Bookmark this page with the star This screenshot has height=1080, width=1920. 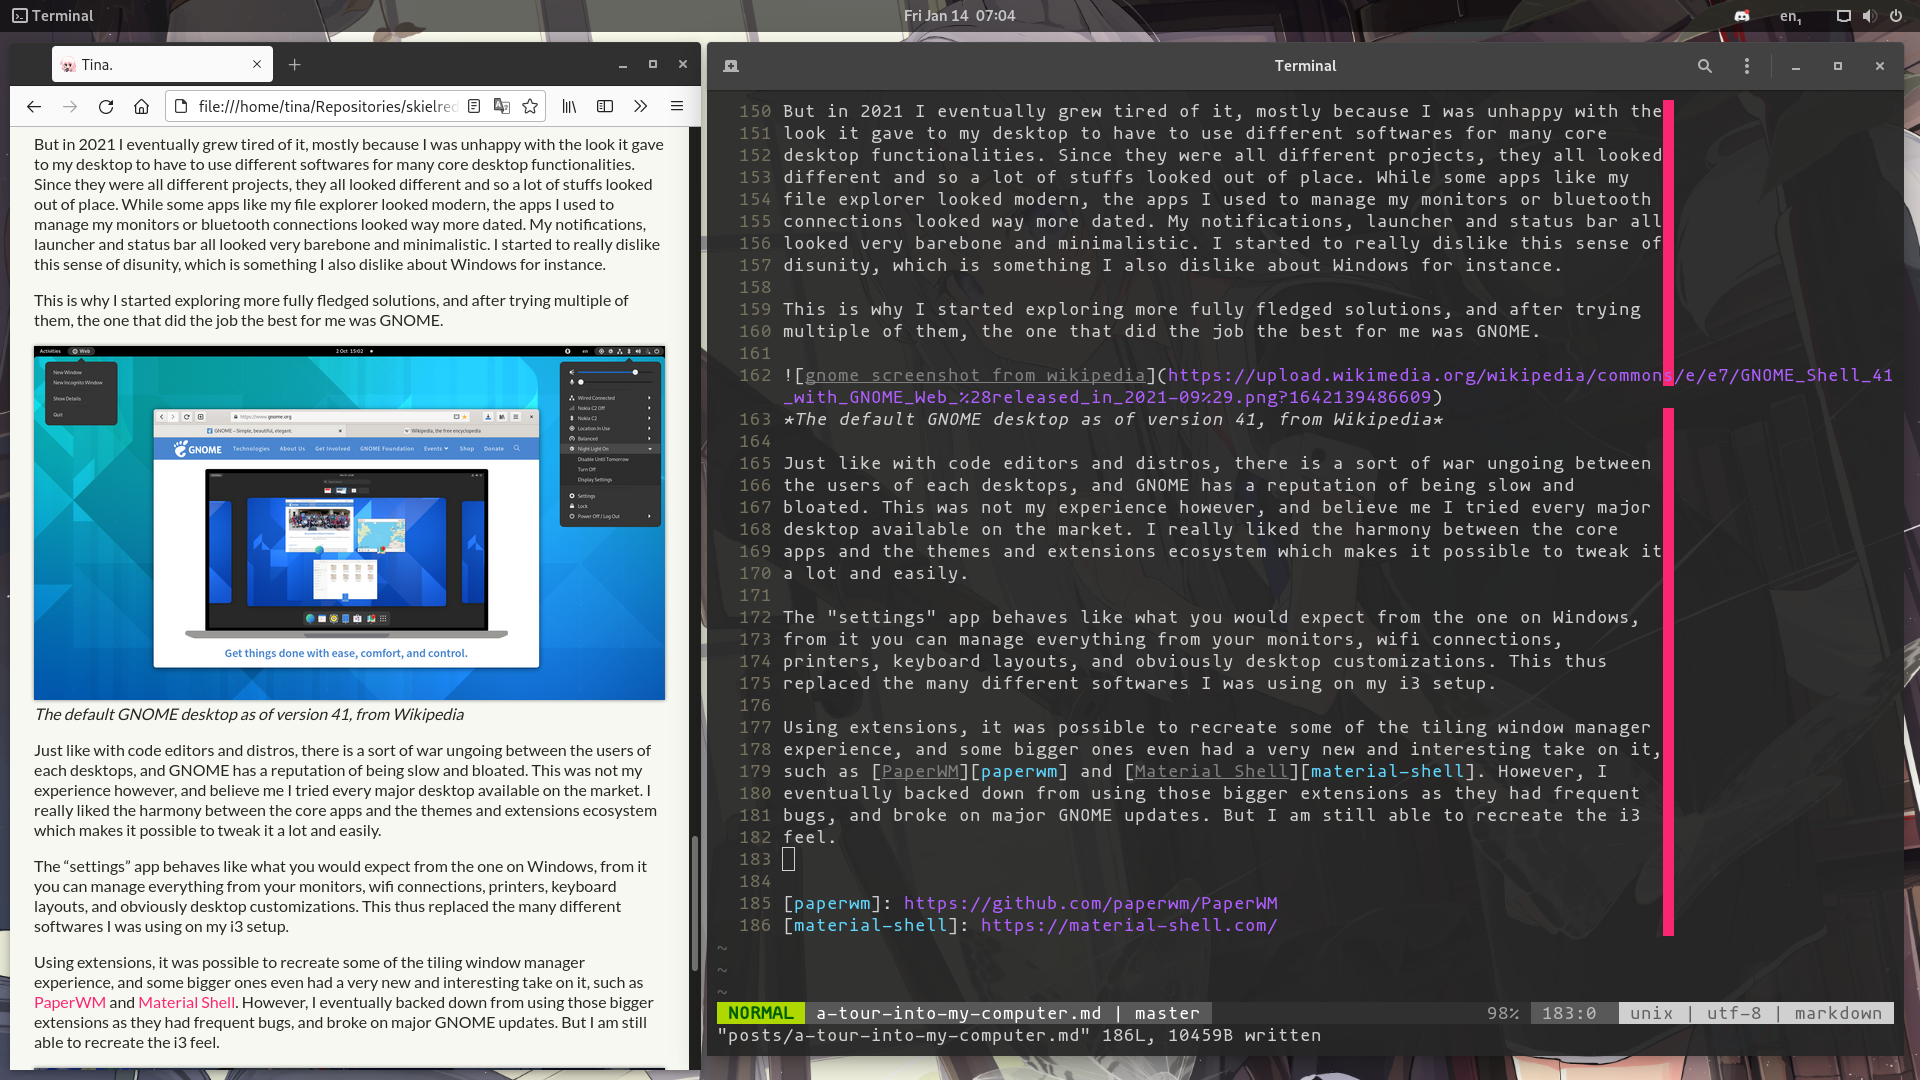pos(530,106)
